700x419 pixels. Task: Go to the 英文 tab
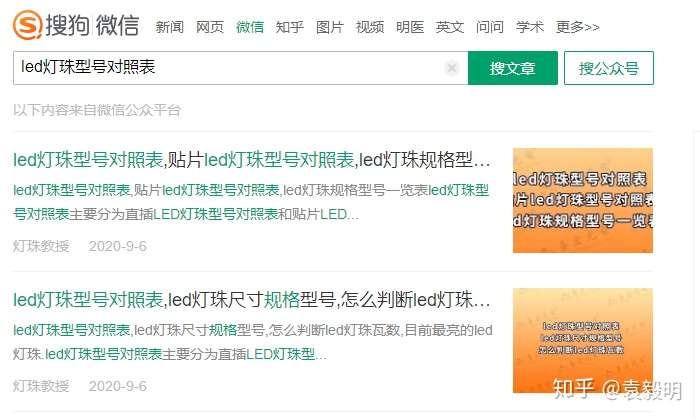[x=450, y=27]
